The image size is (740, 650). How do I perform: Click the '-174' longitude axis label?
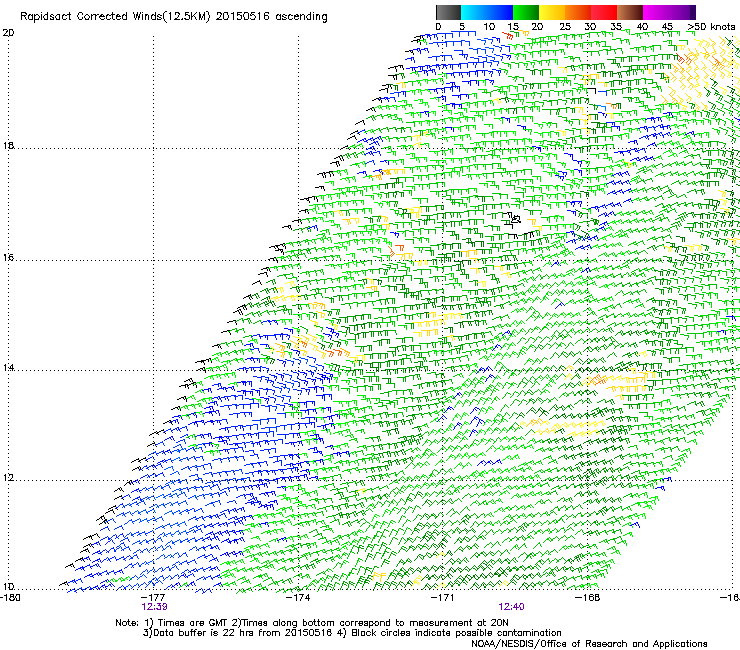(299, 598)
